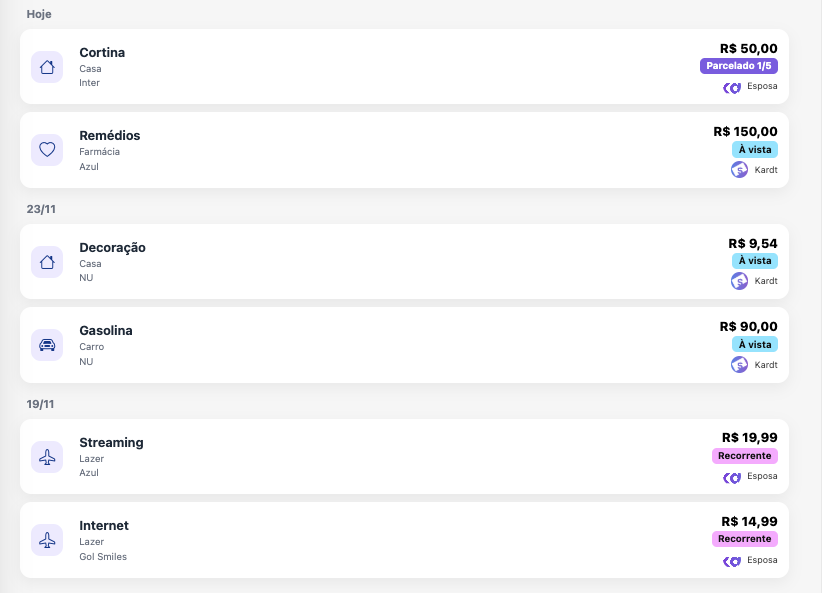The image size is (822, 593).
Task: Select the Recorrente badge on Streaming
Action: pos(745,456)
